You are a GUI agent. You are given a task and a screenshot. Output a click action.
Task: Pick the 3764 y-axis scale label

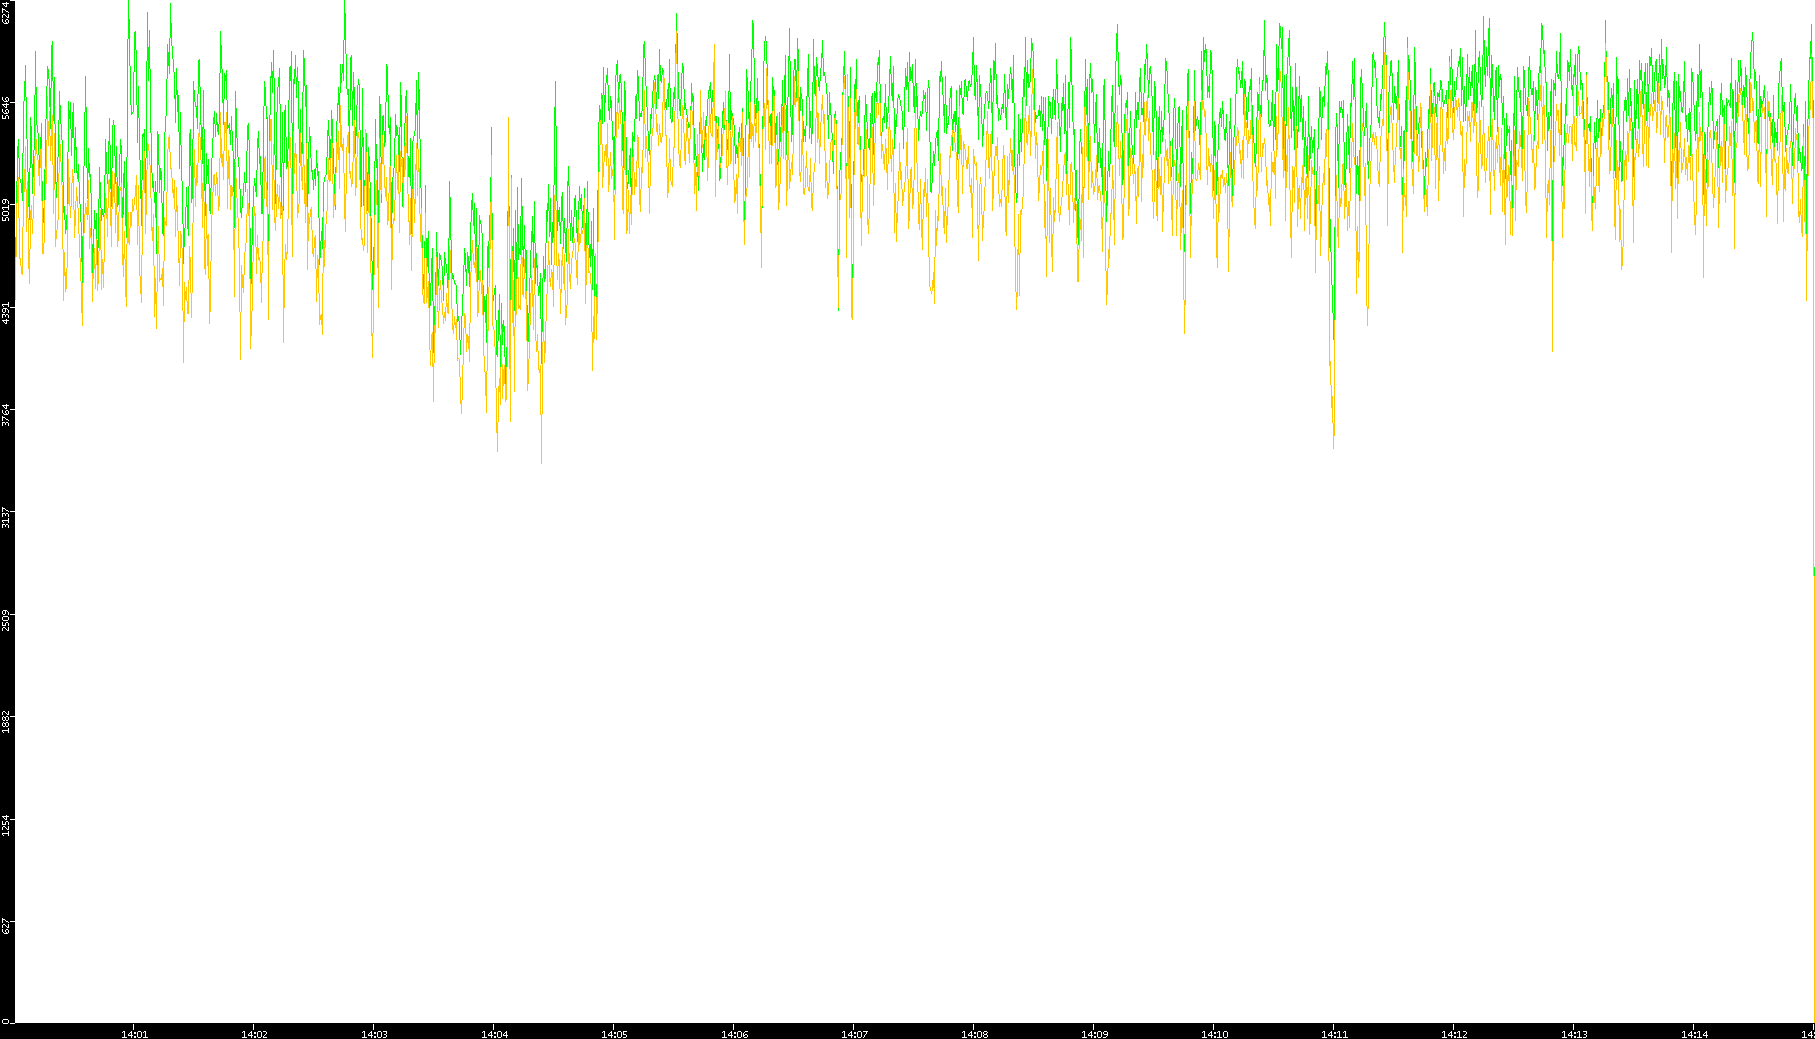[x=7, y=414]
